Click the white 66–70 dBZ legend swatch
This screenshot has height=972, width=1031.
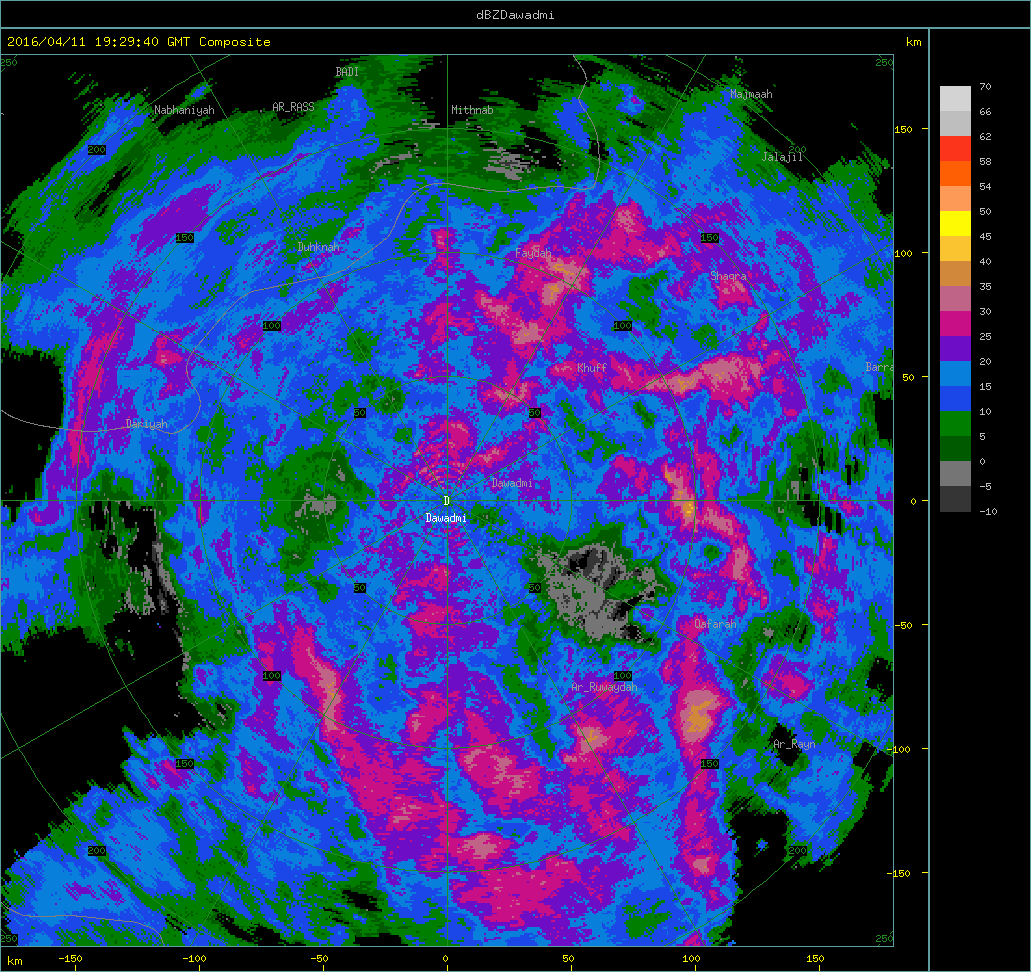click(x=955, y=99)
